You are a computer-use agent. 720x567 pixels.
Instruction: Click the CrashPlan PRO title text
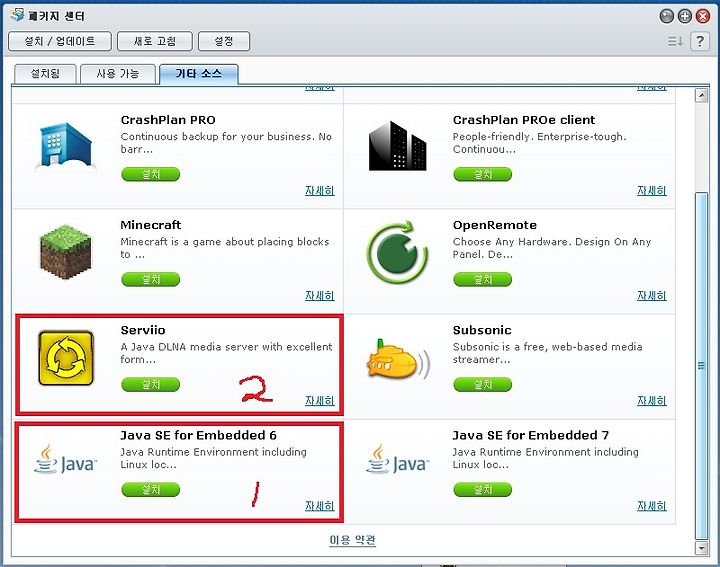pos(168,120)
